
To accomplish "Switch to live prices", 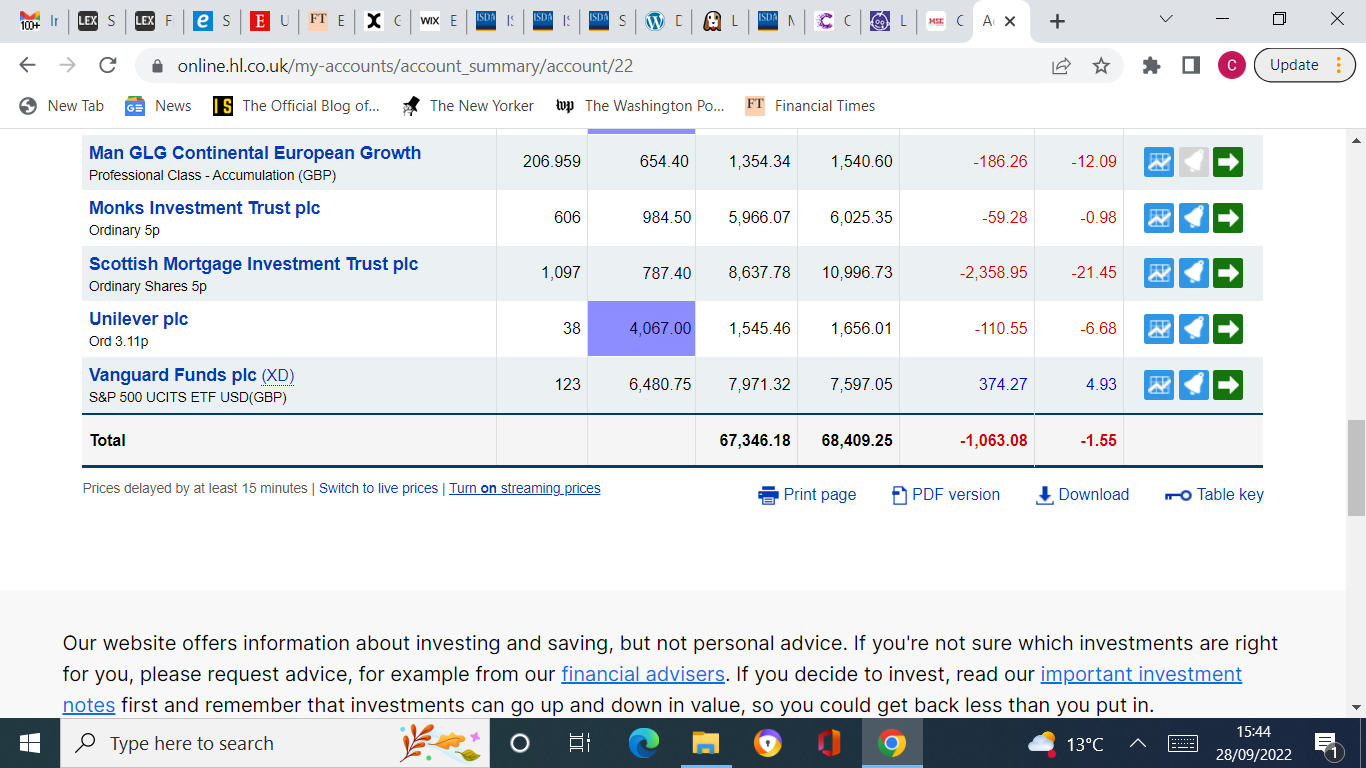I will click(378, 488).
